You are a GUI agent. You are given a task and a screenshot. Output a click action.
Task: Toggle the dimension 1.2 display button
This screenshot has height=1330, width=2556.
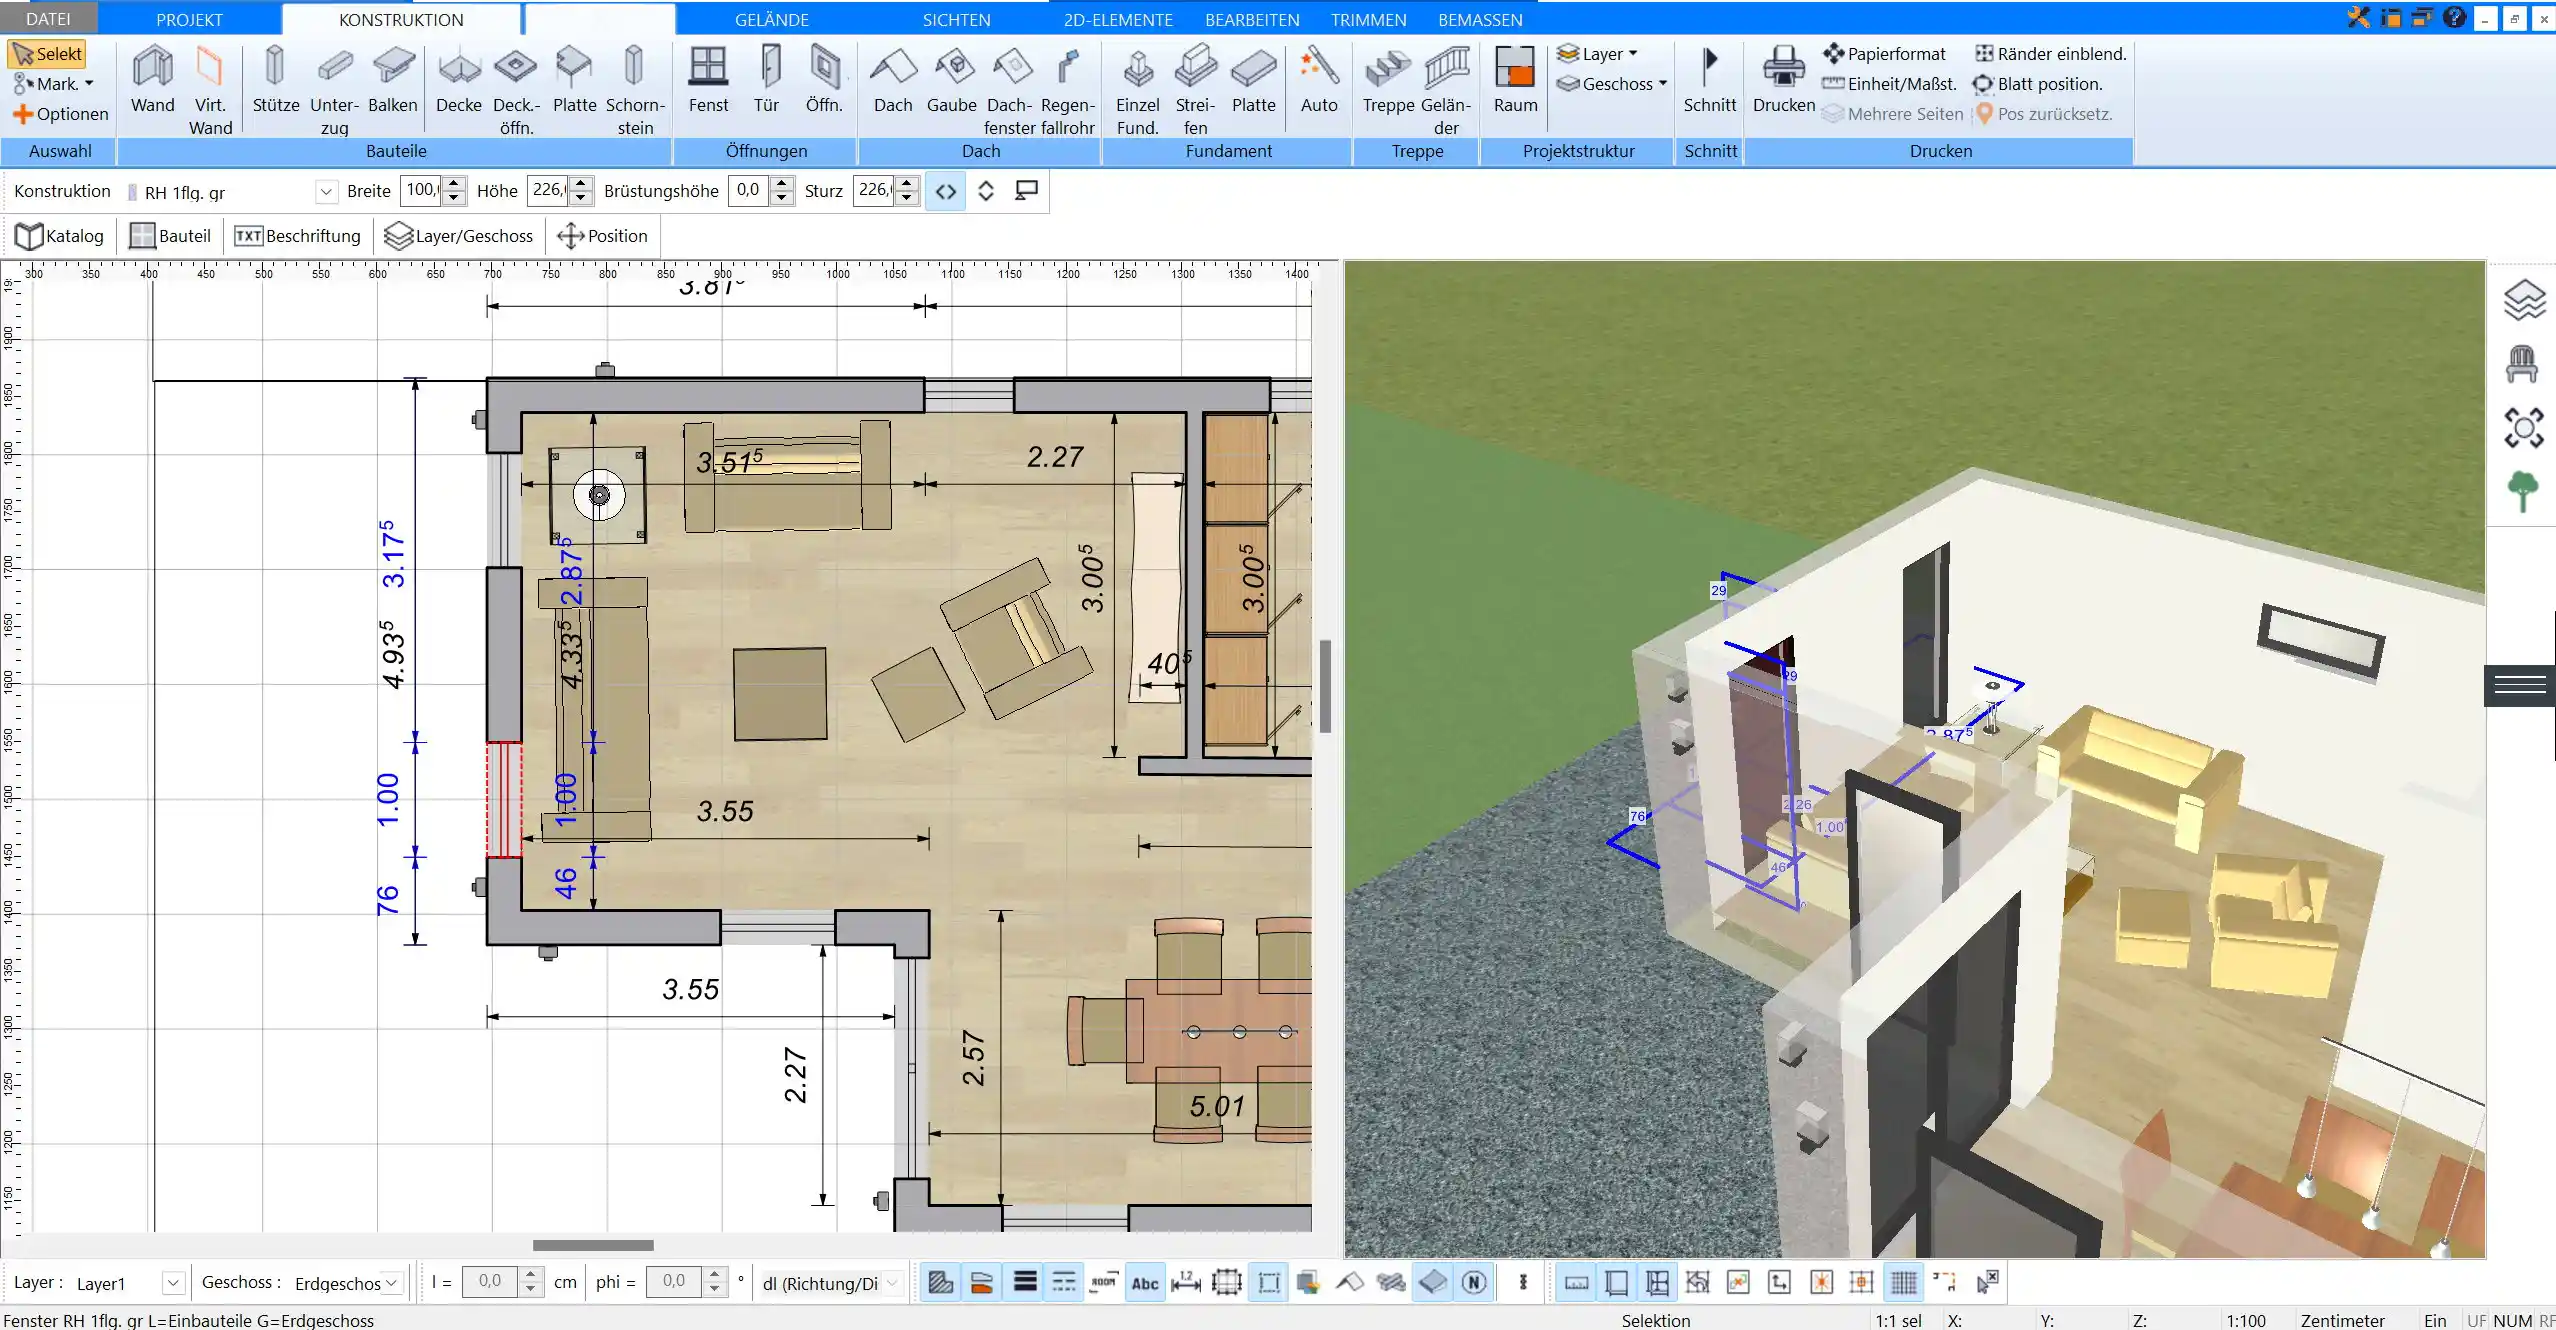coord(1186,1283)
